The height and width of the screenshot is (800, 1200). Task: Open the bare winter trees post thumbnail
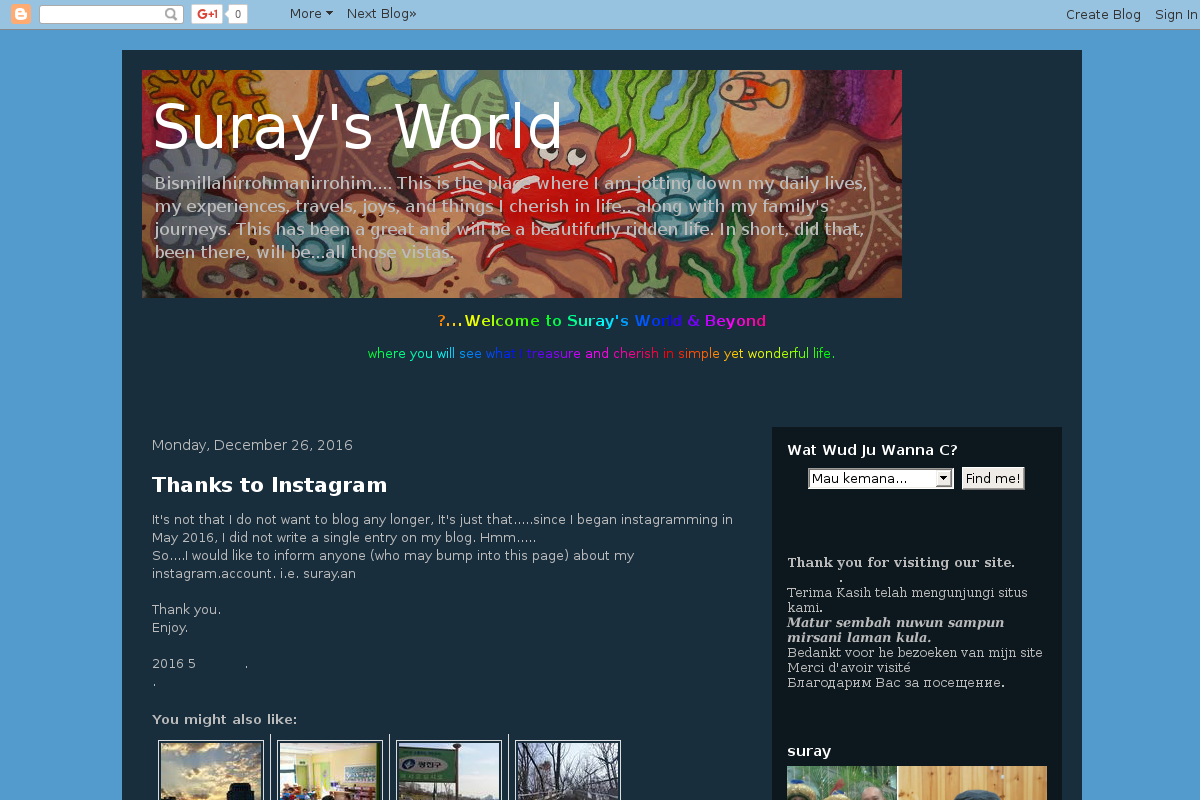(x=568, y=771)
